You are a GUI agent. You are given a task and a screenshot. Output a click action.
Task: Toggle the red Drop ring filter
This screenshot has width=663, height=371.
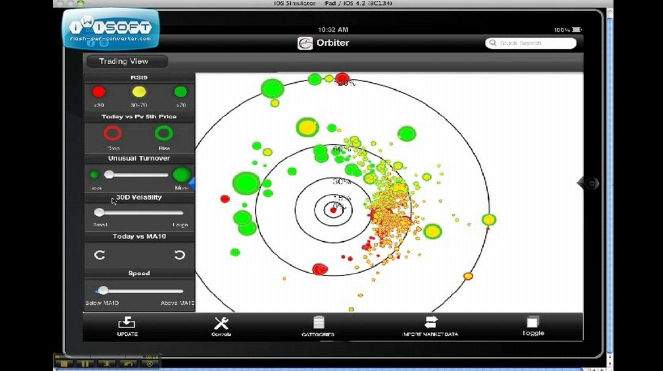click(x=112, y=133)
